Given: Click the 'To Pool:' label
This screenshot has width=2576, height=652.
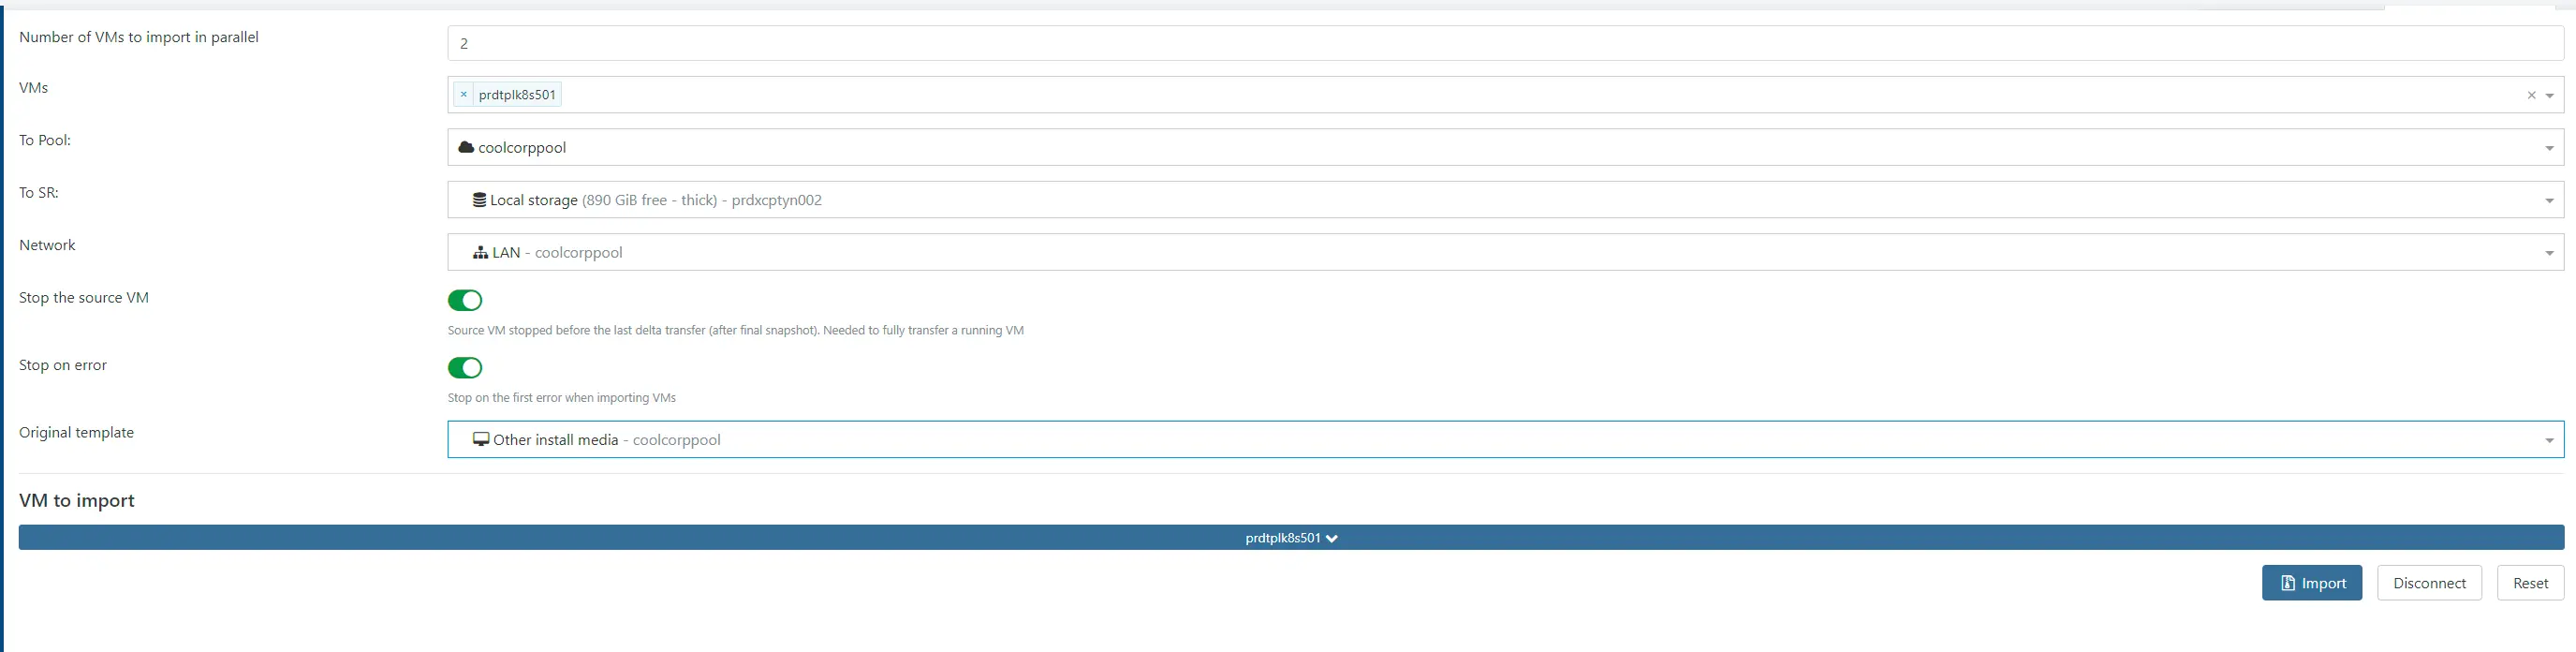Looking at the screenshot, I should (45, 140).
